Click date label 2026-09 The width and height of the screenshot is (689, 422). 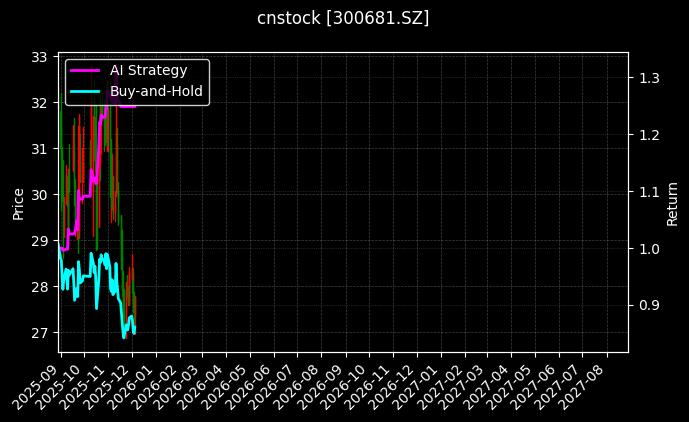pyautogui.click(x=320, y=386)
